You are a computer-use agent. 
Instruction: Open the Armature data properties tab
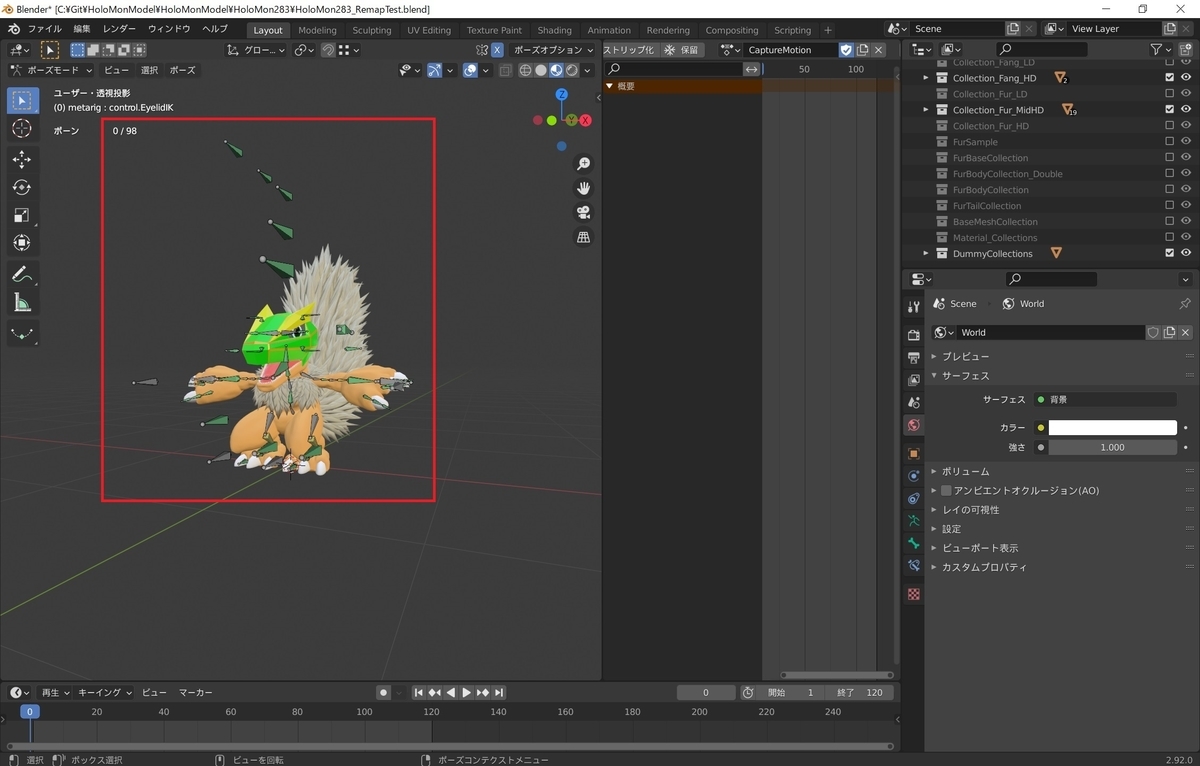click(x=913, y=521)
